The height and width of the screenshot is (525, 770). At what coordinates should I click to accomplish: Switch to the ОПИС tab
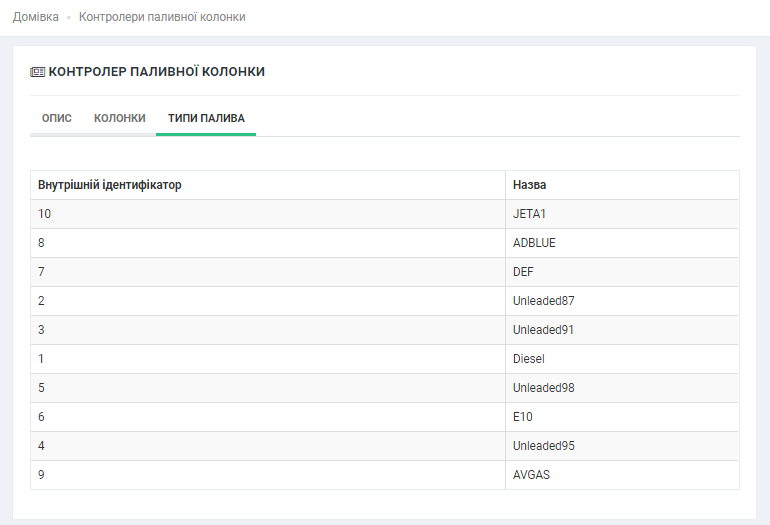[x=56, y=118]
